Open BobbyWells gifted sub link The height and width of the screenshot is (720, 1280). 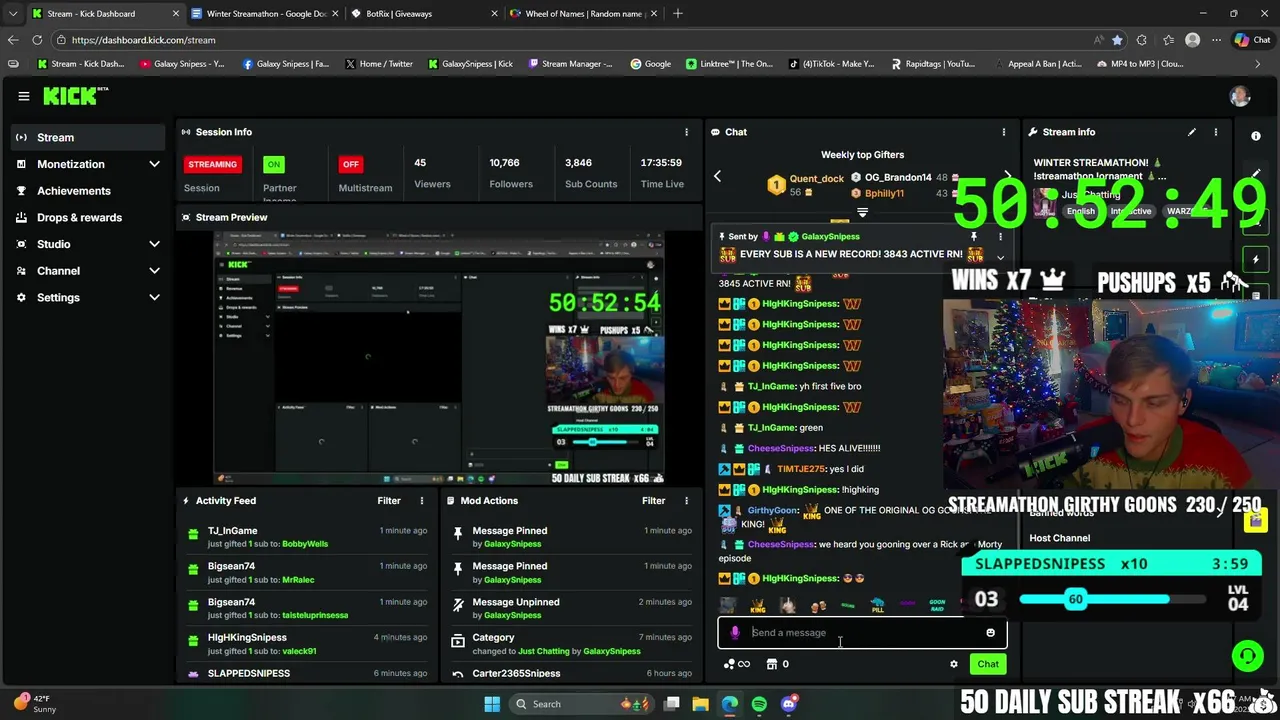pos(305,544)
